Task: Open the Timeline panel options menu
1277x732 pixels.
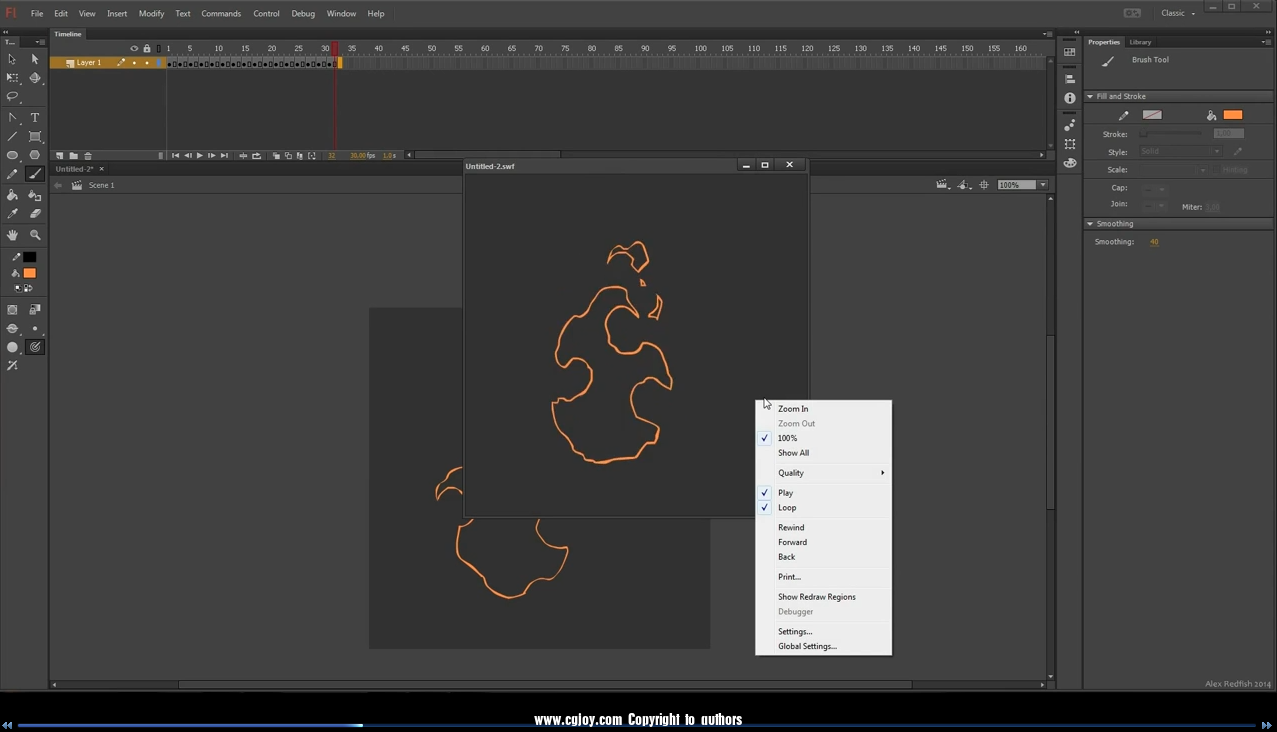Action: coord(1047,34)
